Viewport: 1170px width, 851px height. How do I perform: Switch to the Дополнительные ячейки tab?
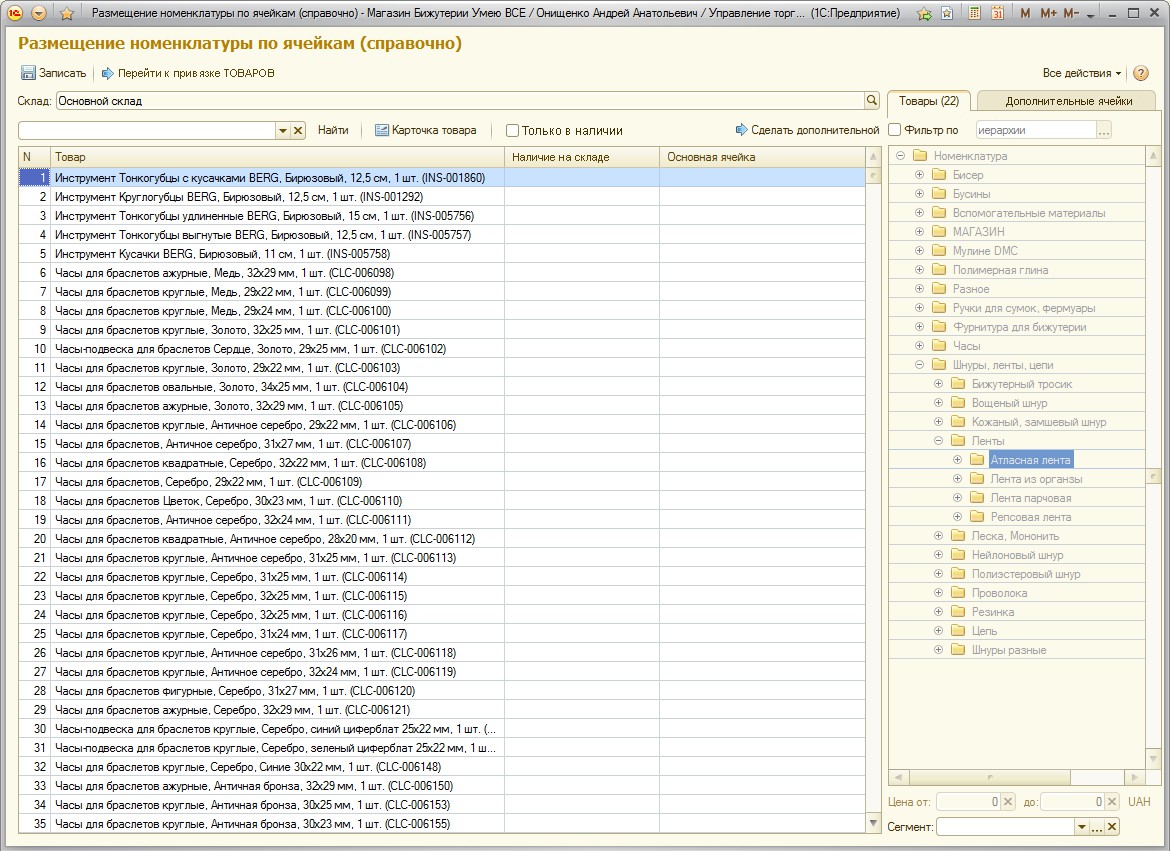coord(1068,101)
